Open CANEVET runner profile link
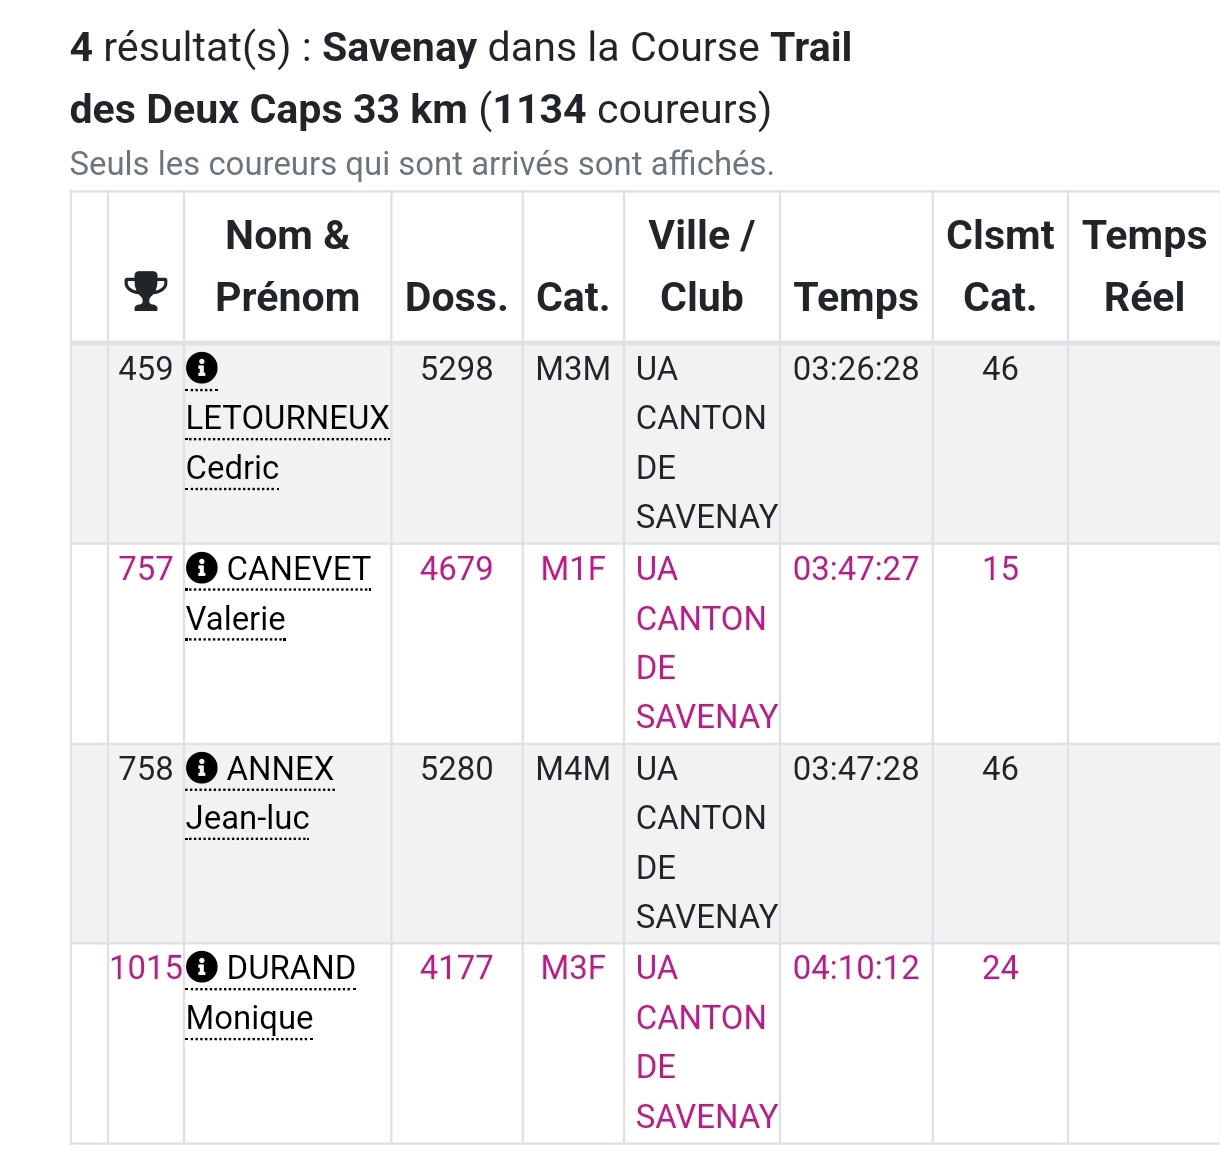The width and height of the screenshot is (1220, 1165). [298, 569]
